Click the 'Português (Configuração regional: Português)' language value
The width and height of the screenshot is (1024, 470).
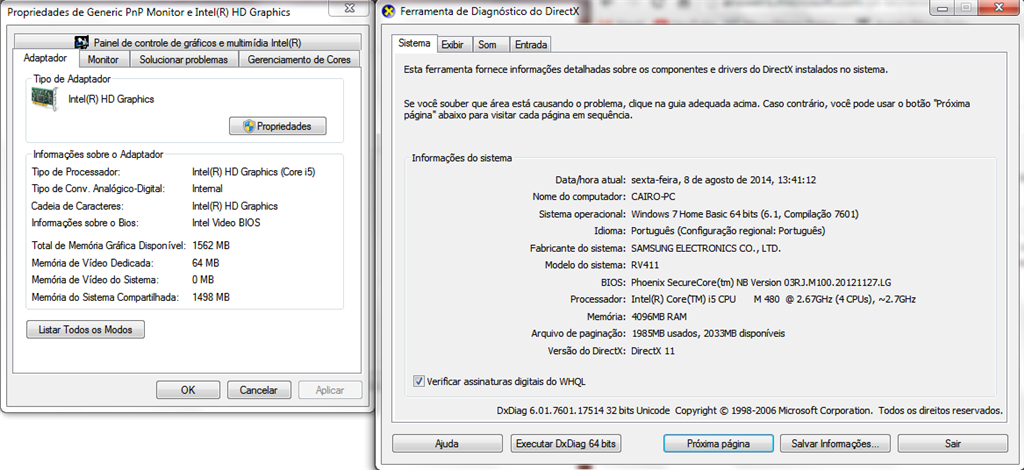(728, 231)
